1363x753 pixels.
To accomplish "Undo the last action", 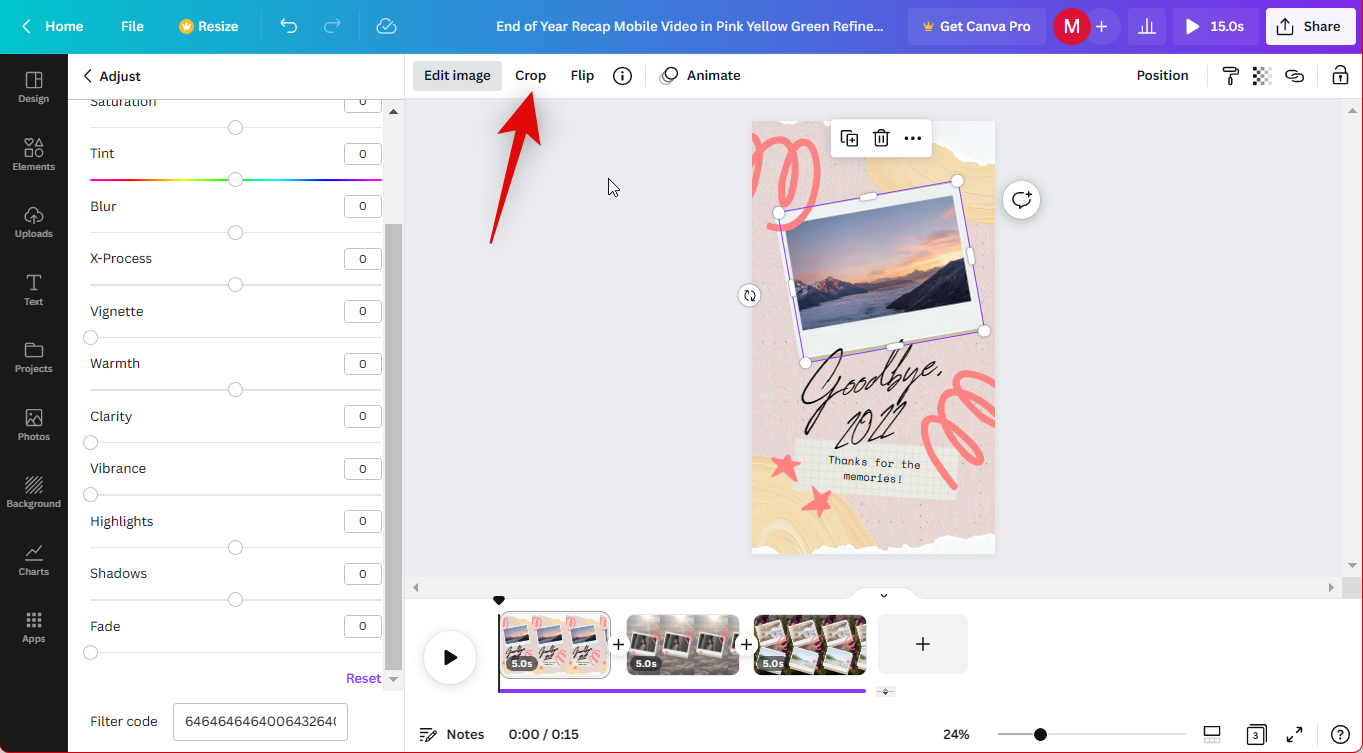I will 289,26.
